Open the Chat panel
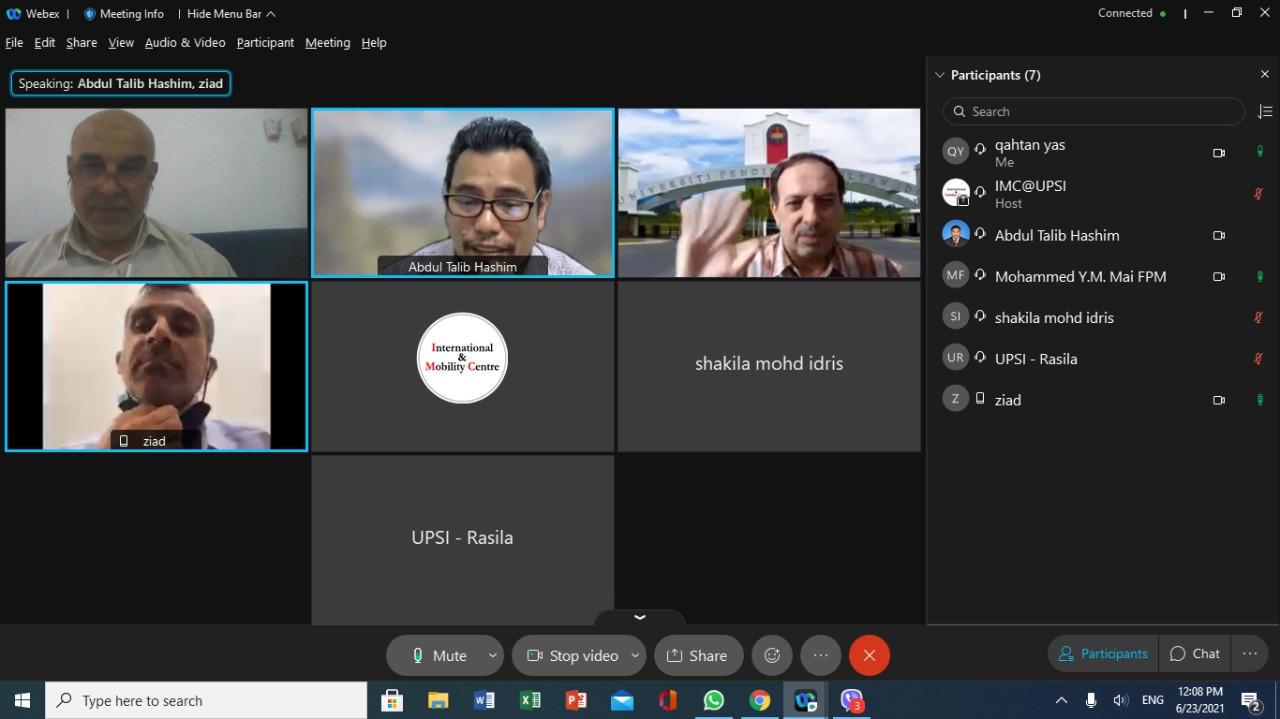This screenshot has width=1280, height=719. (1195, 654)
